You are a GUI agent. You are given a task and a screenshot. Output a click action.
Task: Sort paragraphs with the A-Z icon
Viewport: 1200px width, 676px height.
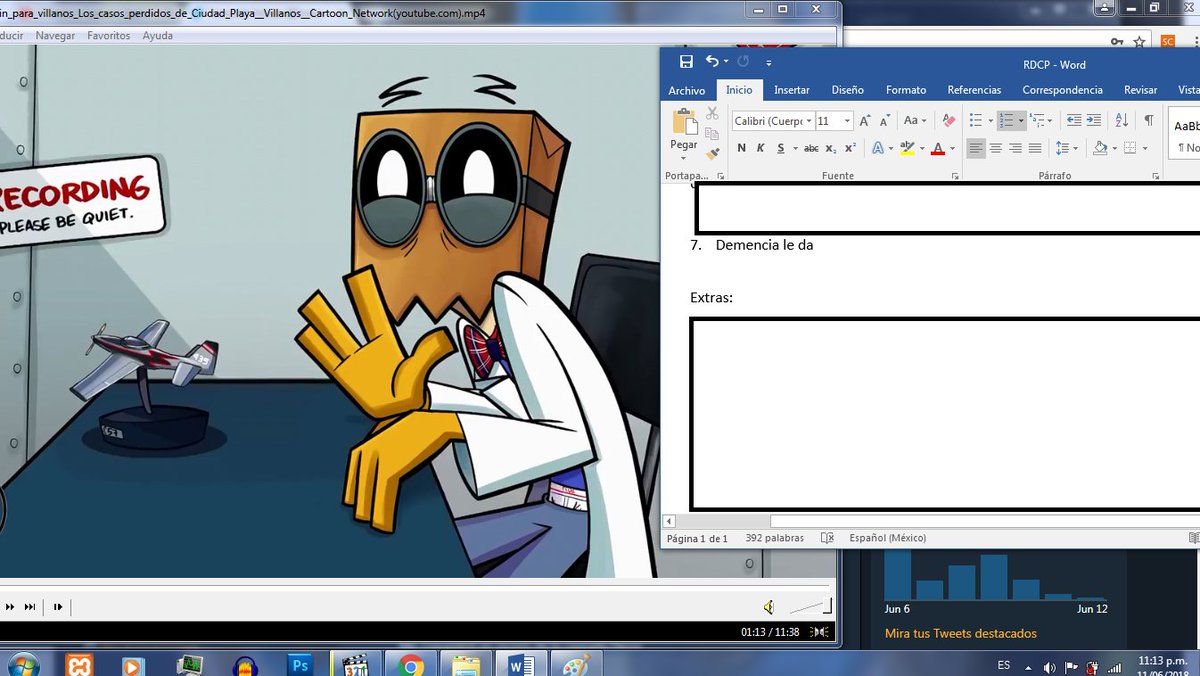[x=1122, y=121]
